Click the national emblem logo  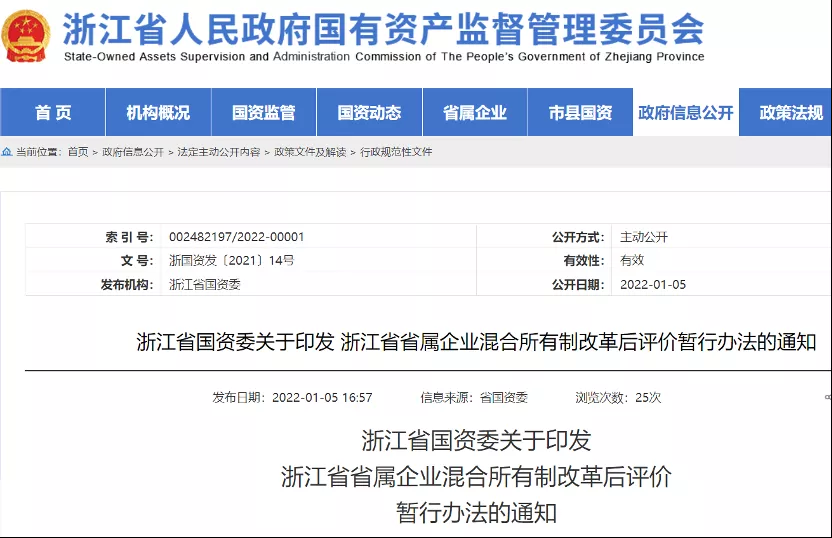(26, 37)
